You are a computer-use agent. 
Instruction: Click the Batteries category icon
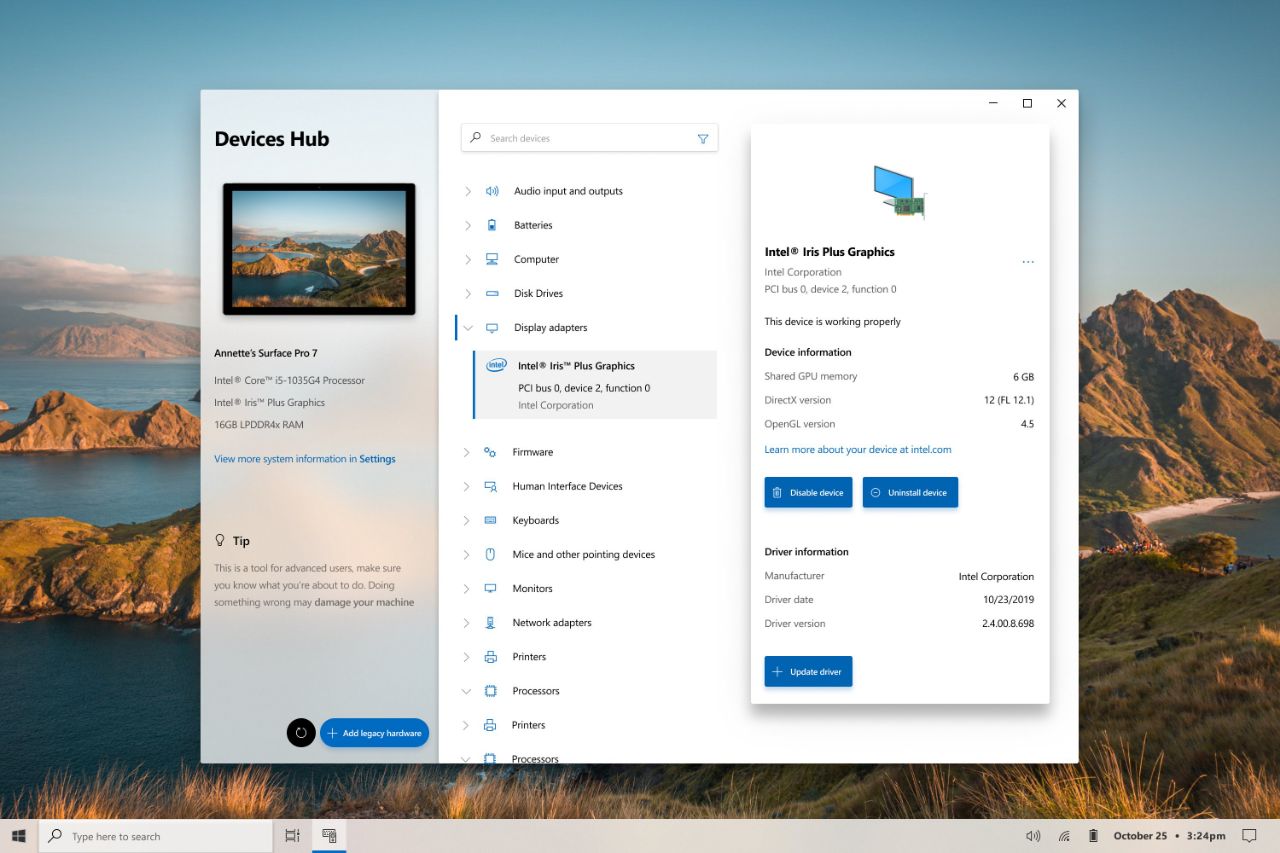491,225
